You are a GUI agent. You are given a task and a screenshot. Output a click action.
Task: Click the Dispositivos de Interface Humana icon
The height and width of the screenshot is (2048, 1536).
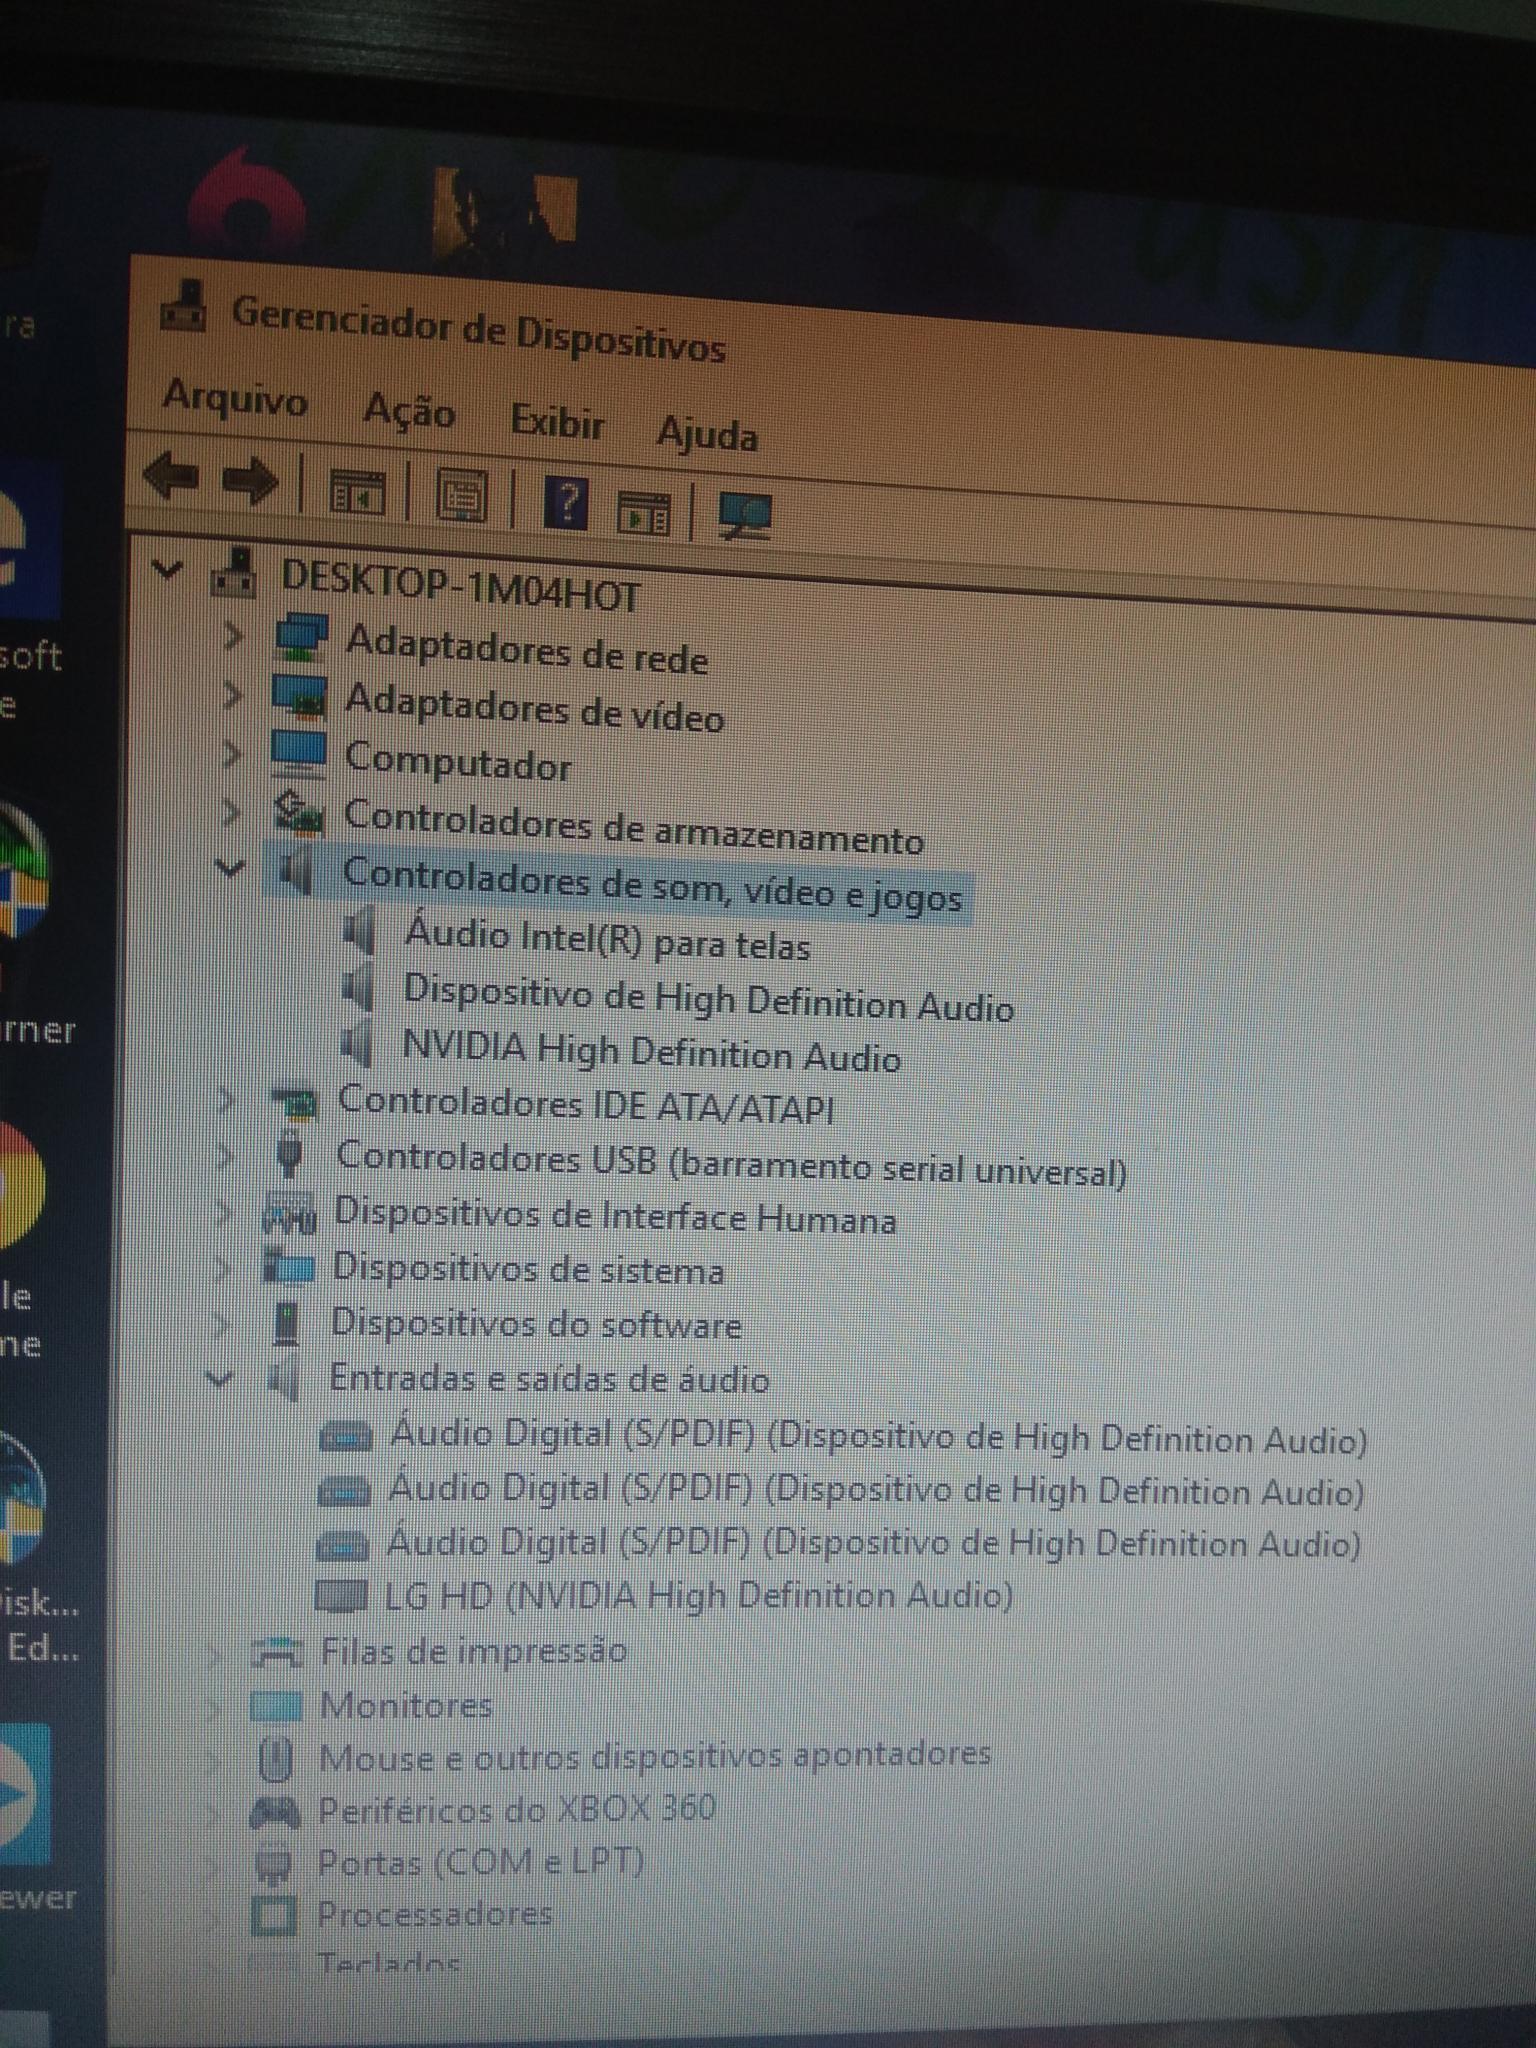pos(289,1215)
